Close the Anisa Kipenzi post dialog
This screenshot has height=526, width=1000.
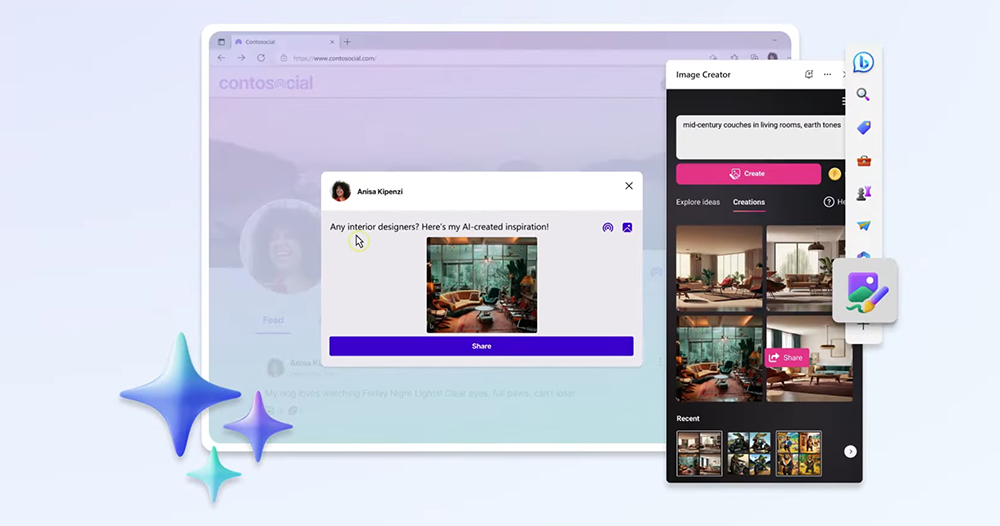(629, 186)
